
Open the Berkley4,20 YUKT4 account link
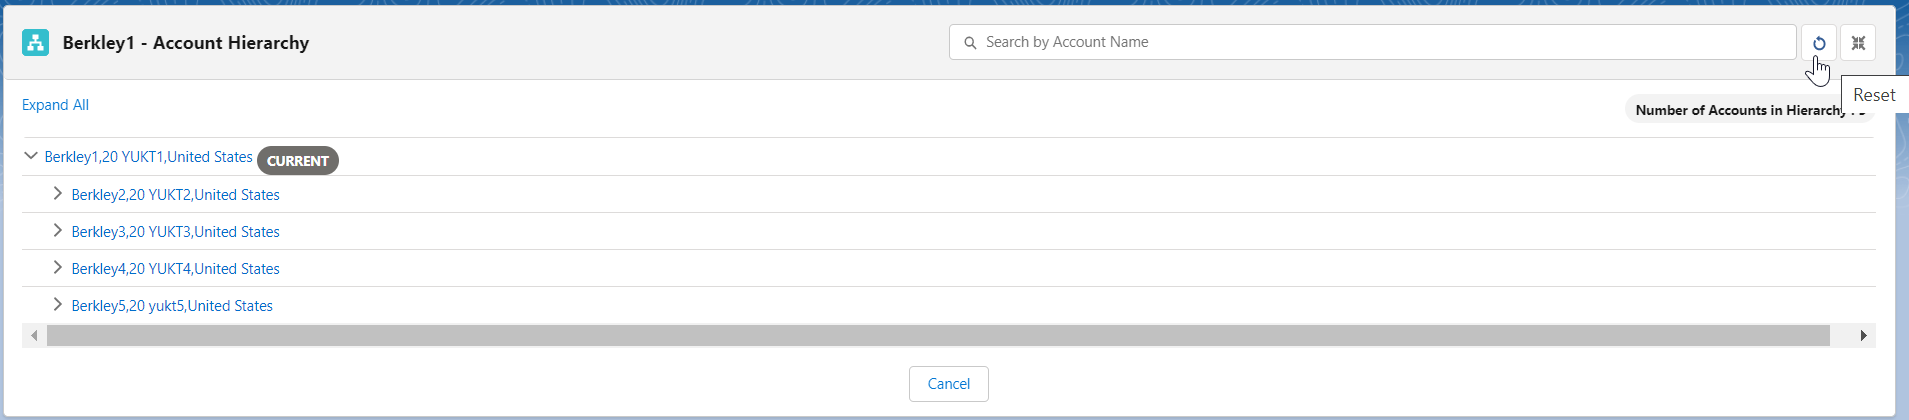click(175, 269)
